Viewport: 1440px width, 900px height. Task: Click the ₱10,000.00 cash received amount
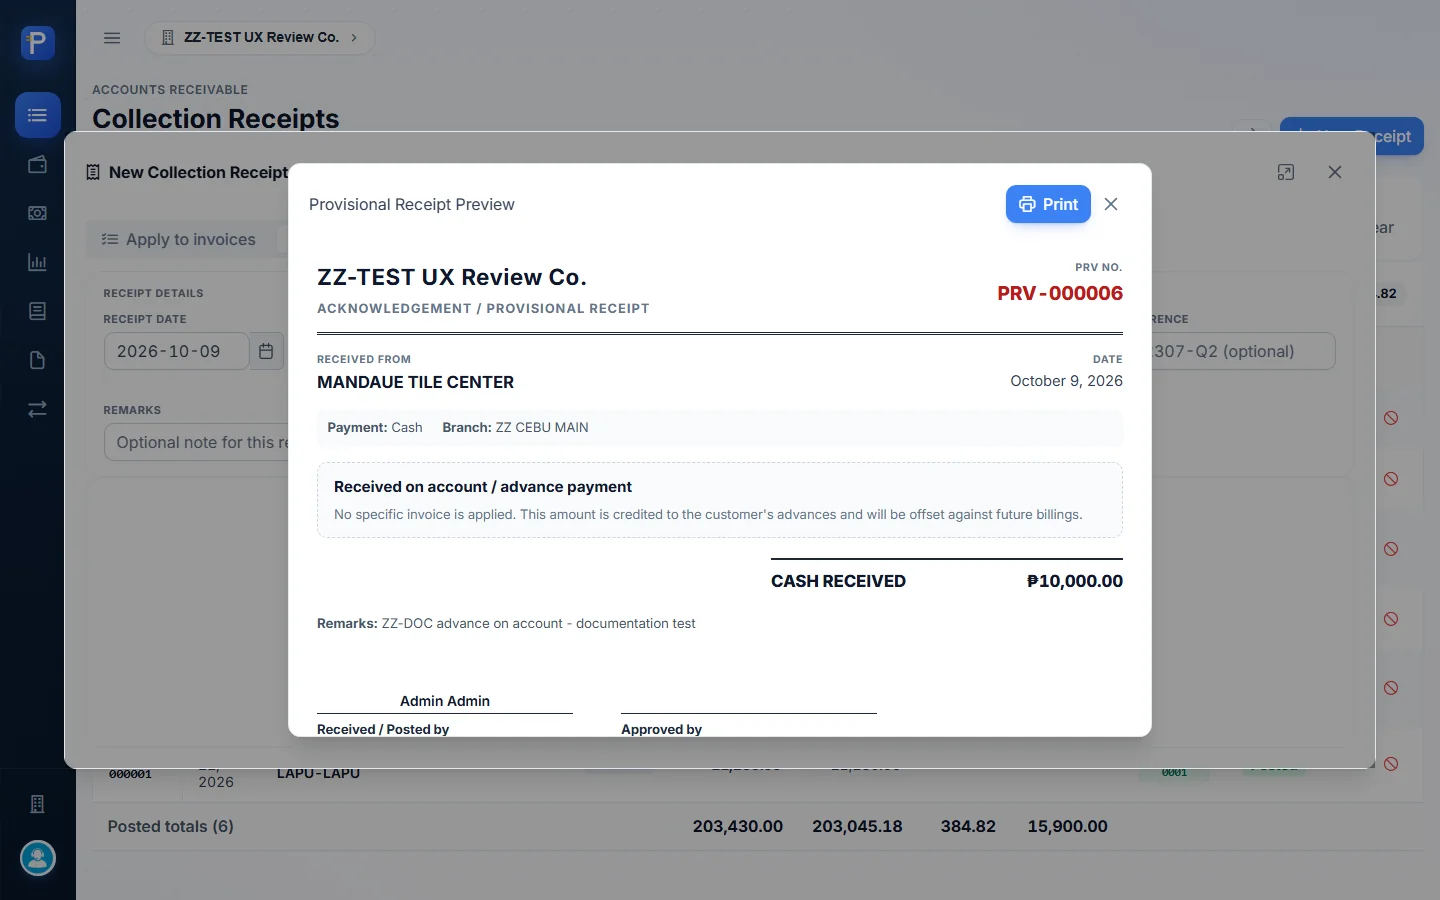tap(1074, 581)
